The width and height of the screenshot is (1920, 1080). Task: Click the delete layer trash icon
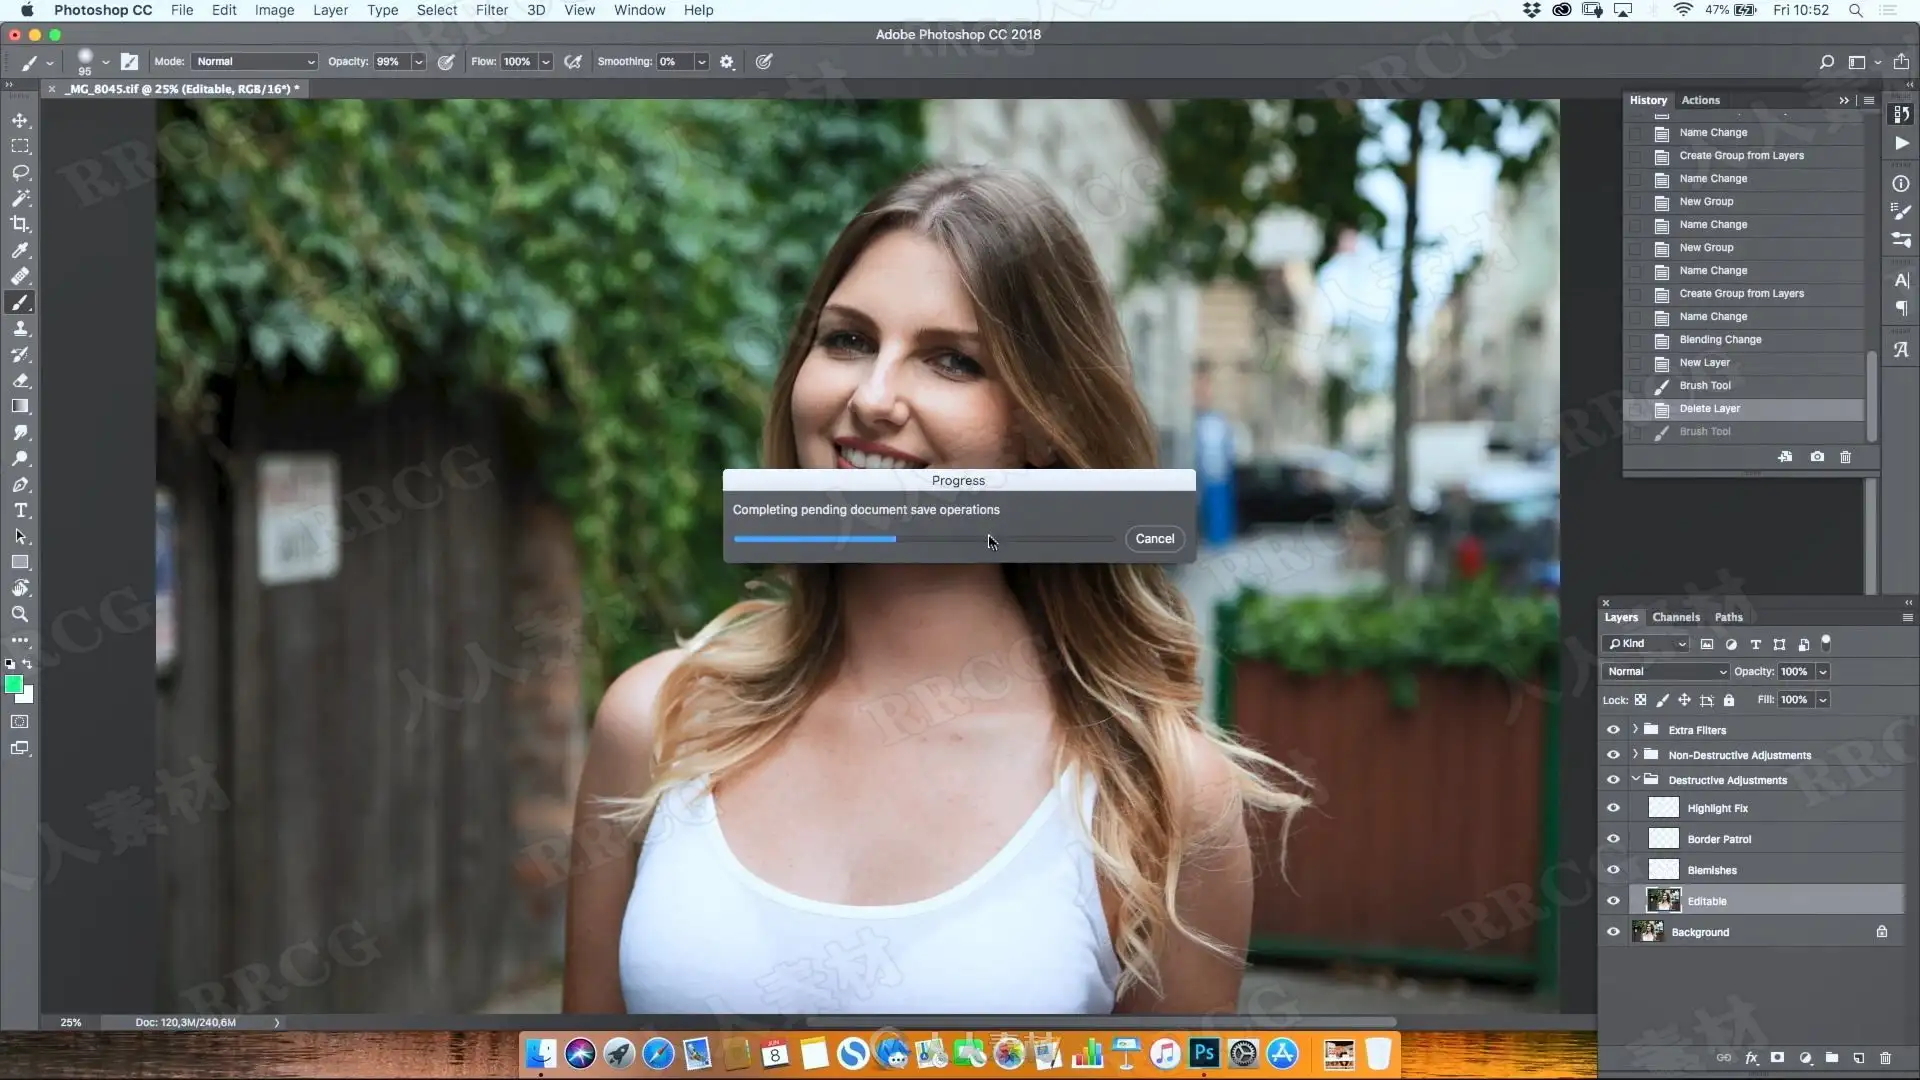1885,1057
